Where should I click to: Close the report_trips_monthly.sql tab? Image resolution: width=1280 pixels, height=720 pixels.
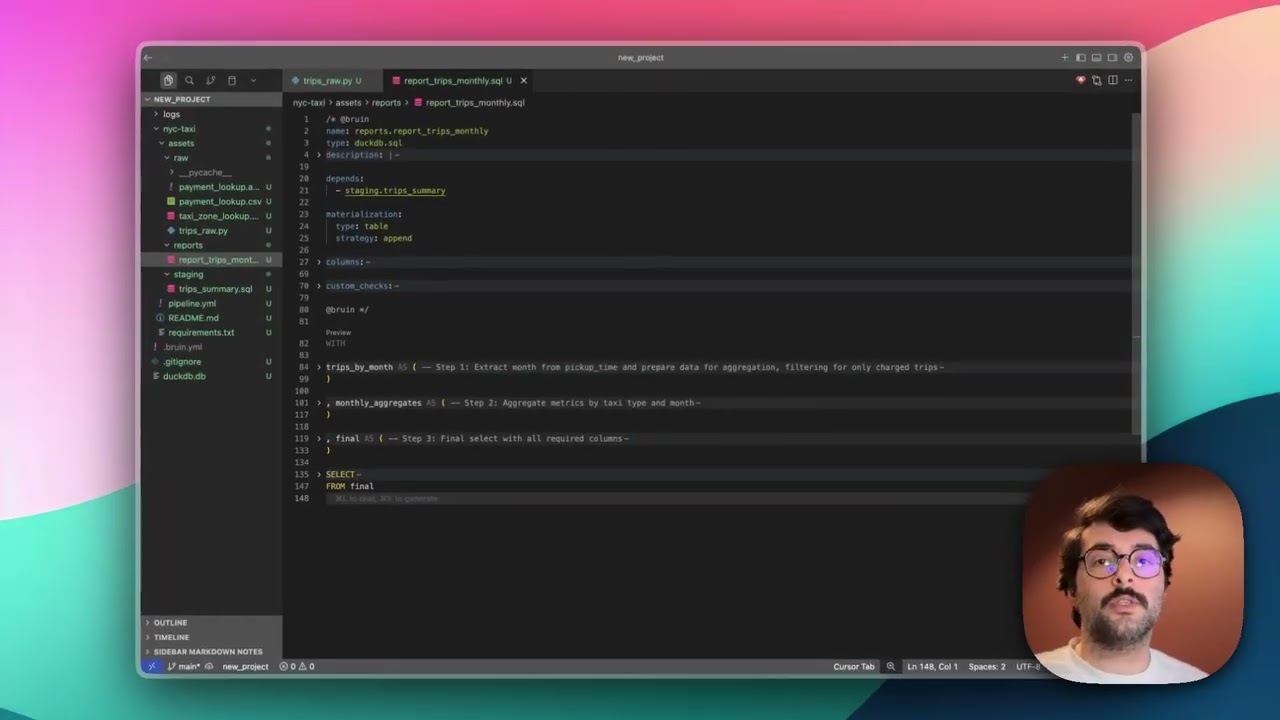pyautogui.click(x=523, y=80)
